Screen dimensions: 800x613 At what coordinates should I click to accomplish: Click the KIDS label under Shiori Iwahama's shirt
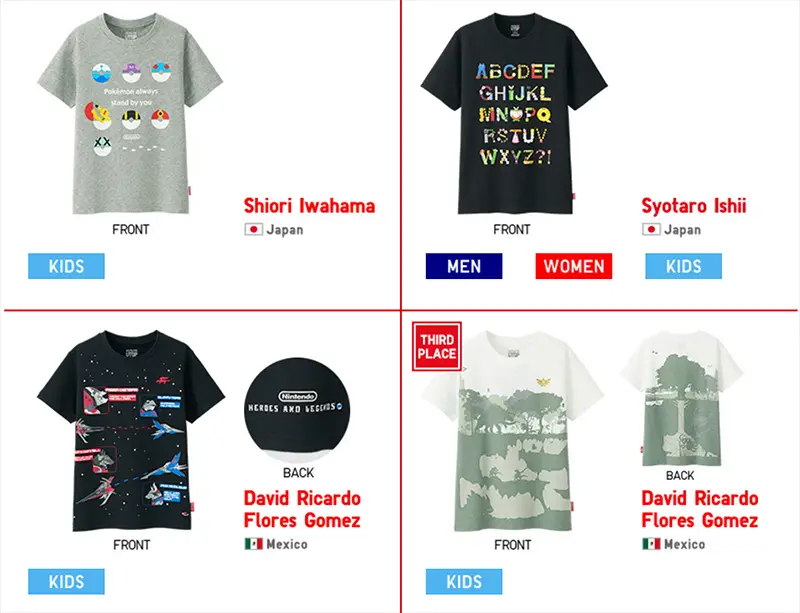[66, 266]
